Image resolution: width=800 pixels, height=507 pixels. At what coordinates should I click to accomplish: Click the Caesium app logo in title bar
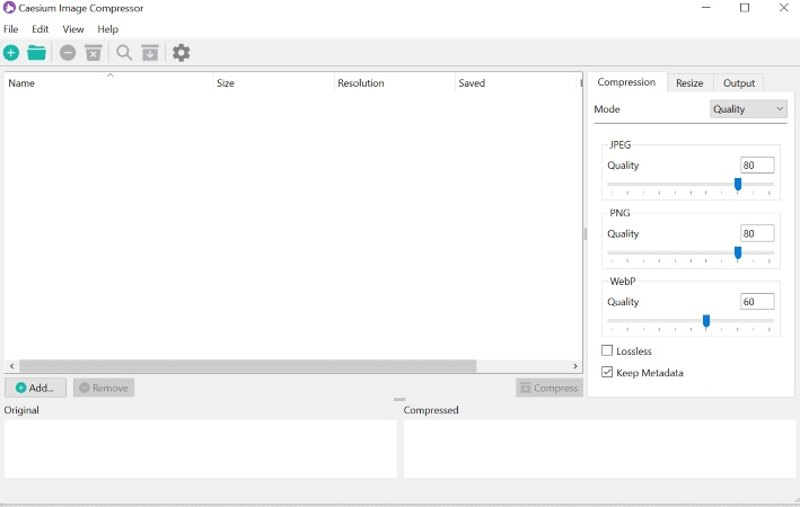[9, 8]
